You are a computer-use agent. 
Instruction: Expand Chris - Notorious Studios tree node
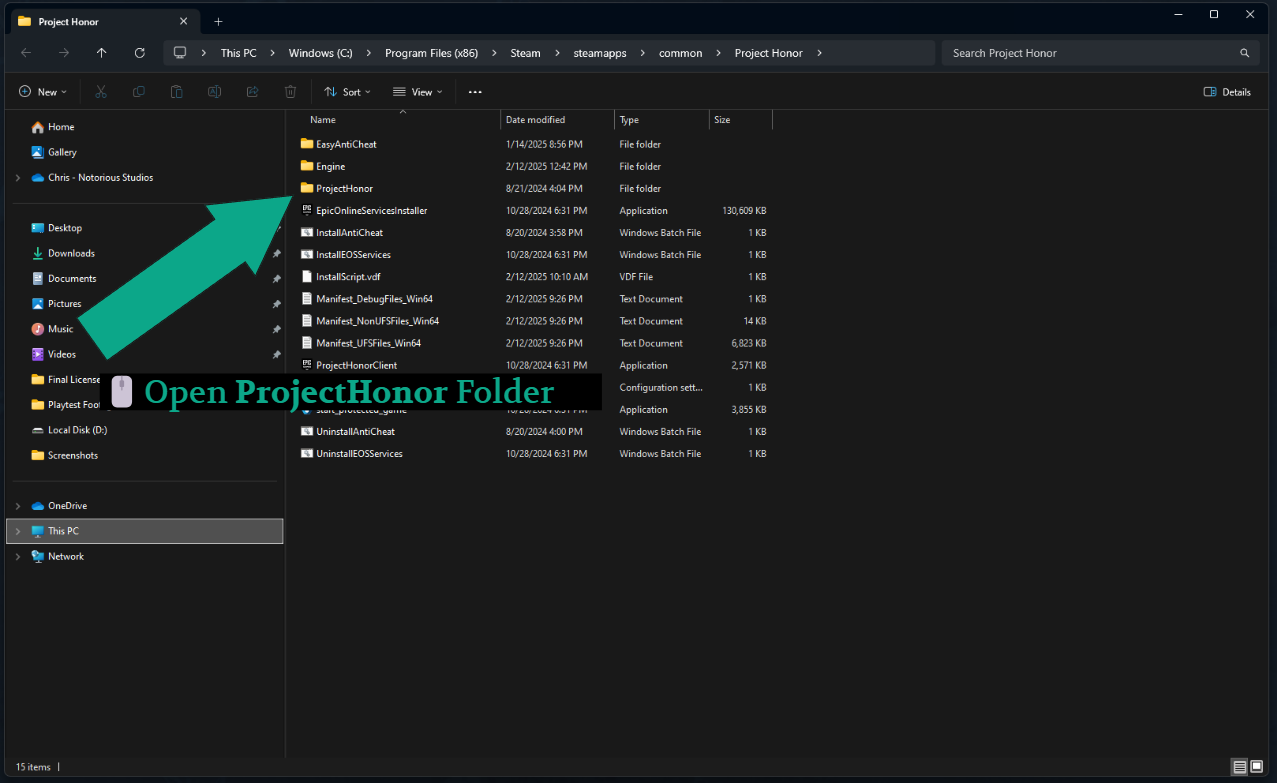[18, 178]
